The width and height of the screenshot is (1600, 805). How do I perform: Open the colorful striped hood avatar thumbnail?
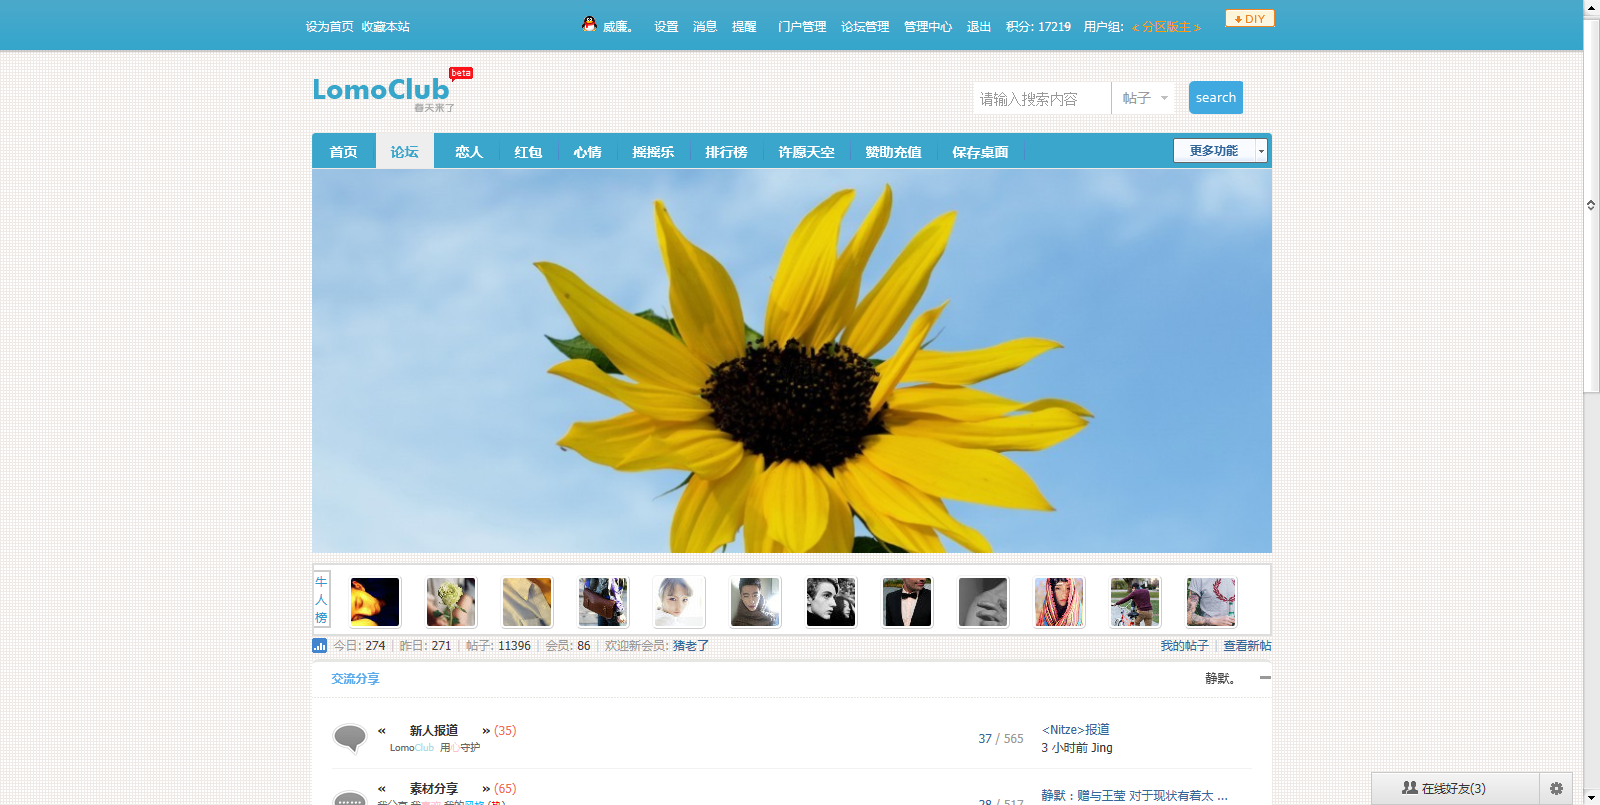point(1059,602)
